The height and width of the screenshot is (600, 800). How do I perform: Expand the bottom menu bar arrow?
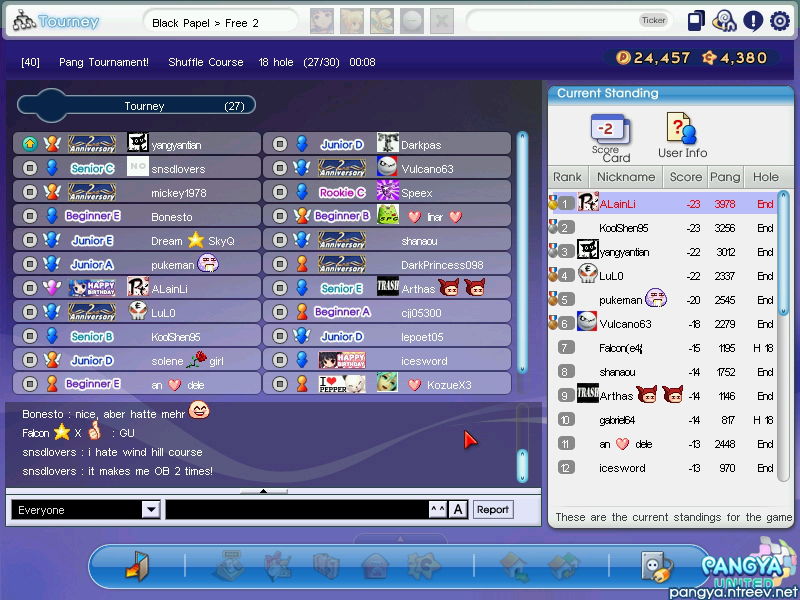click(x=400, y=539)
